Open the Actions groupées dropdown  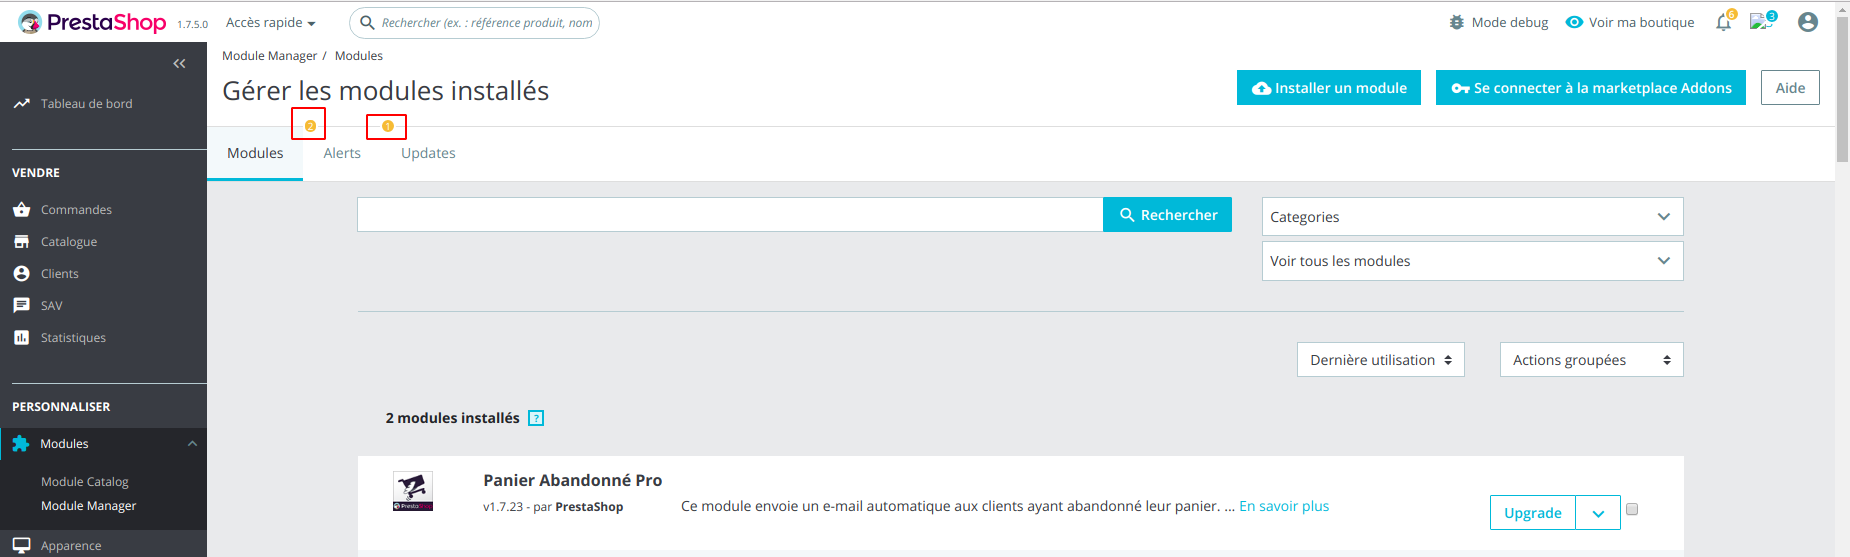(x=1591, y=360)
